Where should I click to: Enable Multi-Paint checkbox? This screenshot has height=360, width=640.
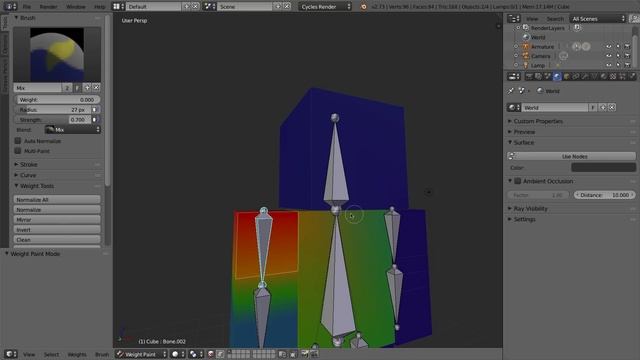click(x=18, y=151)
